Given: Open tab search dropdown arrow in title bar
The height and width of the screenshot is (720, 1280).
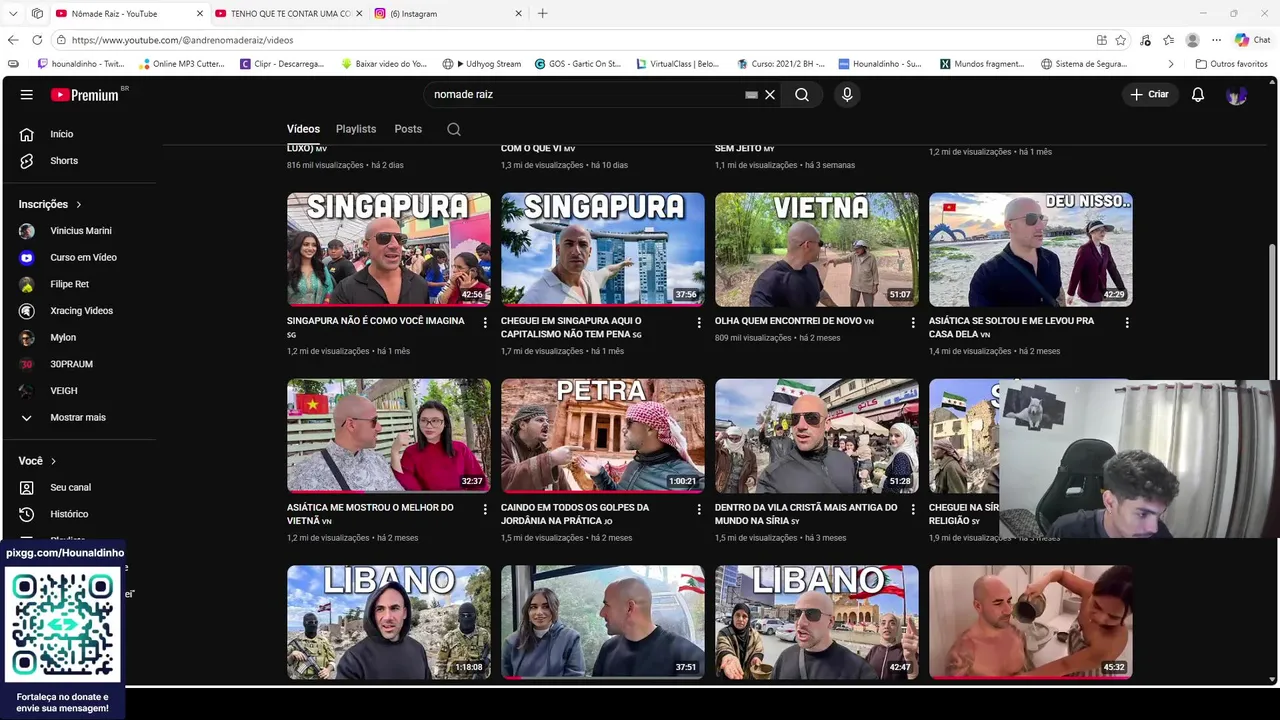Looking at the screenshot, I should (13, 13).
